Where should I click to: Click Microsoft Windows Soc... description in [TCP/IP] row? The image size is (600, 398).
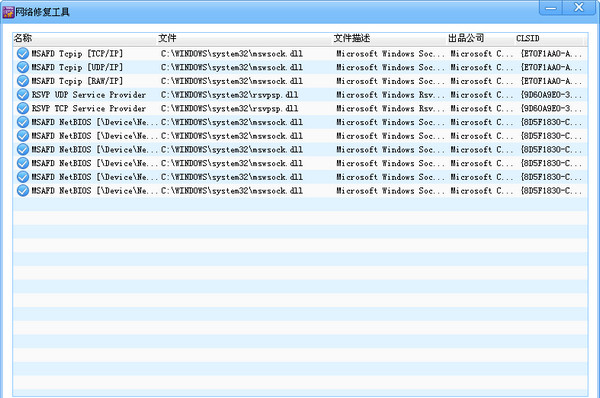pos(390,54)
